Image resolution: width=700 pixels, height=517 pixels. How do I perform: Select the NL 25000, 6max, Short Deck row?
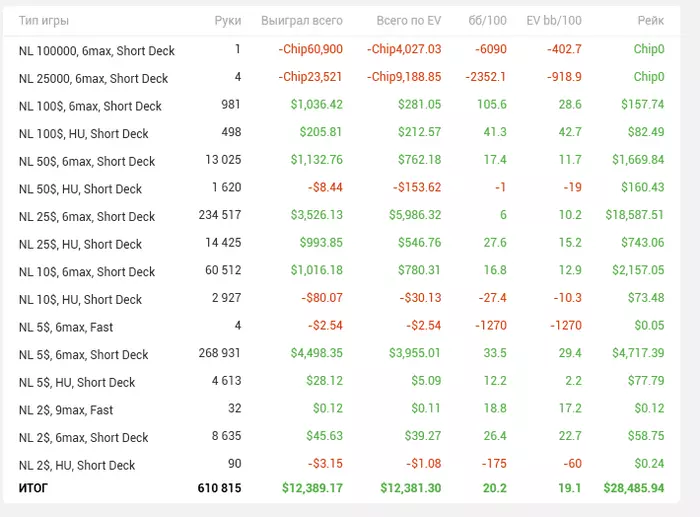tap(93, 78)
